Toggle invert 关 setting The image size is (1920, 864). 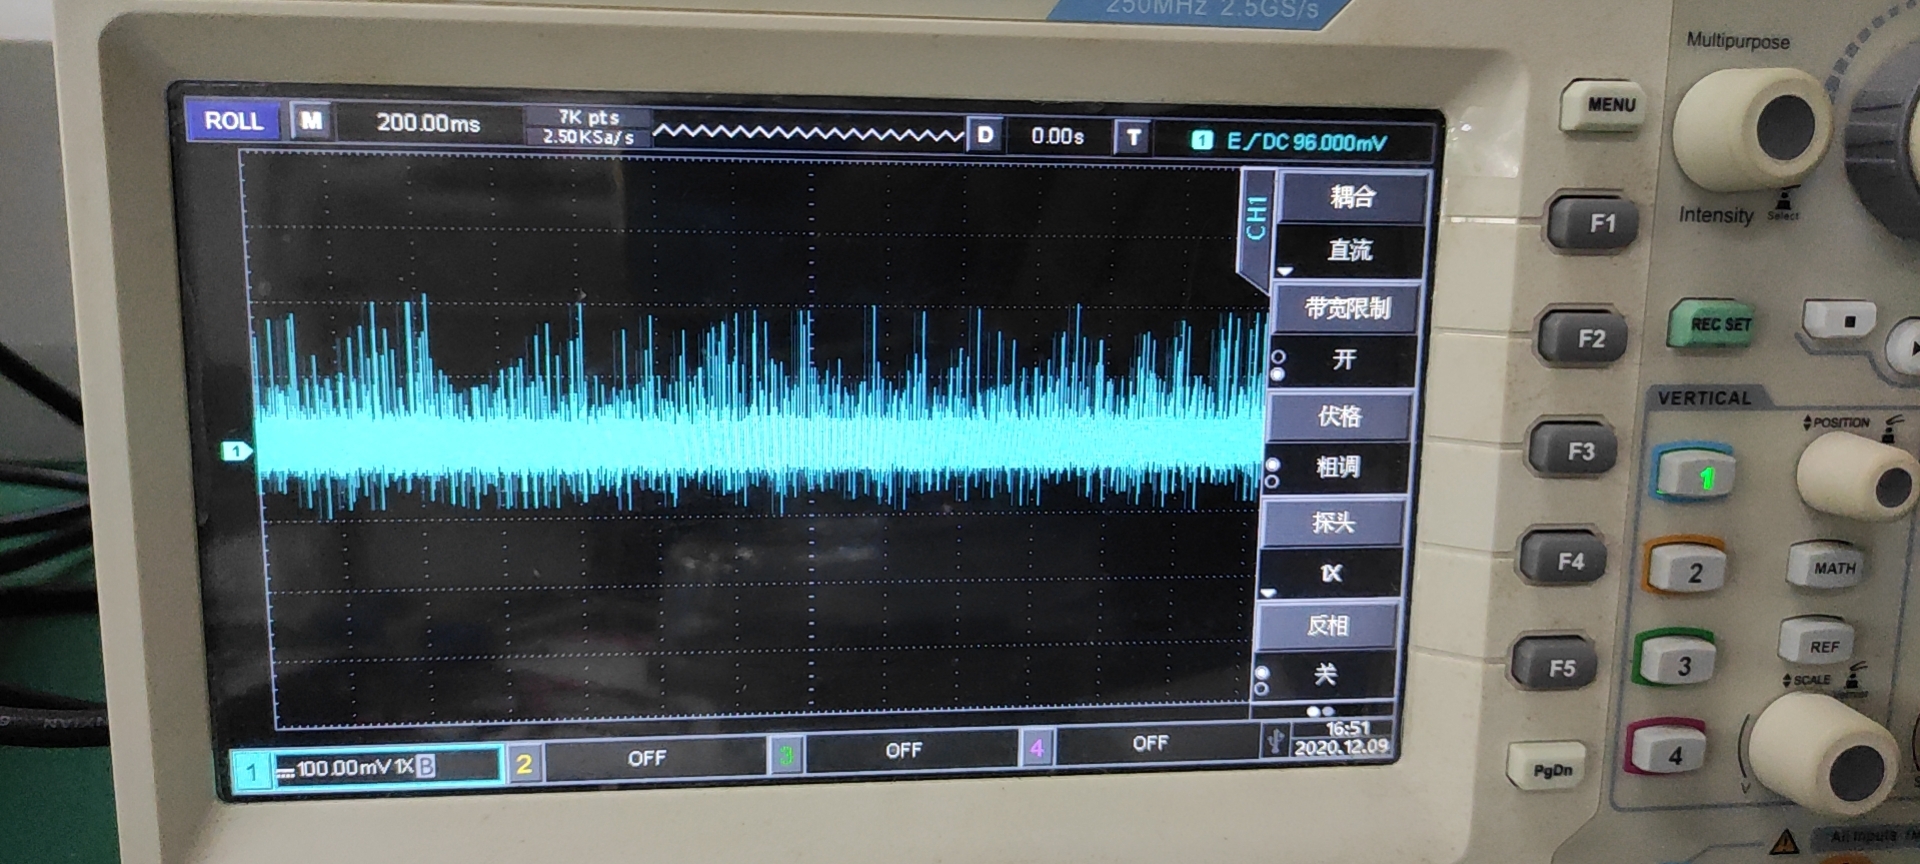click(x=1324, y=675)
